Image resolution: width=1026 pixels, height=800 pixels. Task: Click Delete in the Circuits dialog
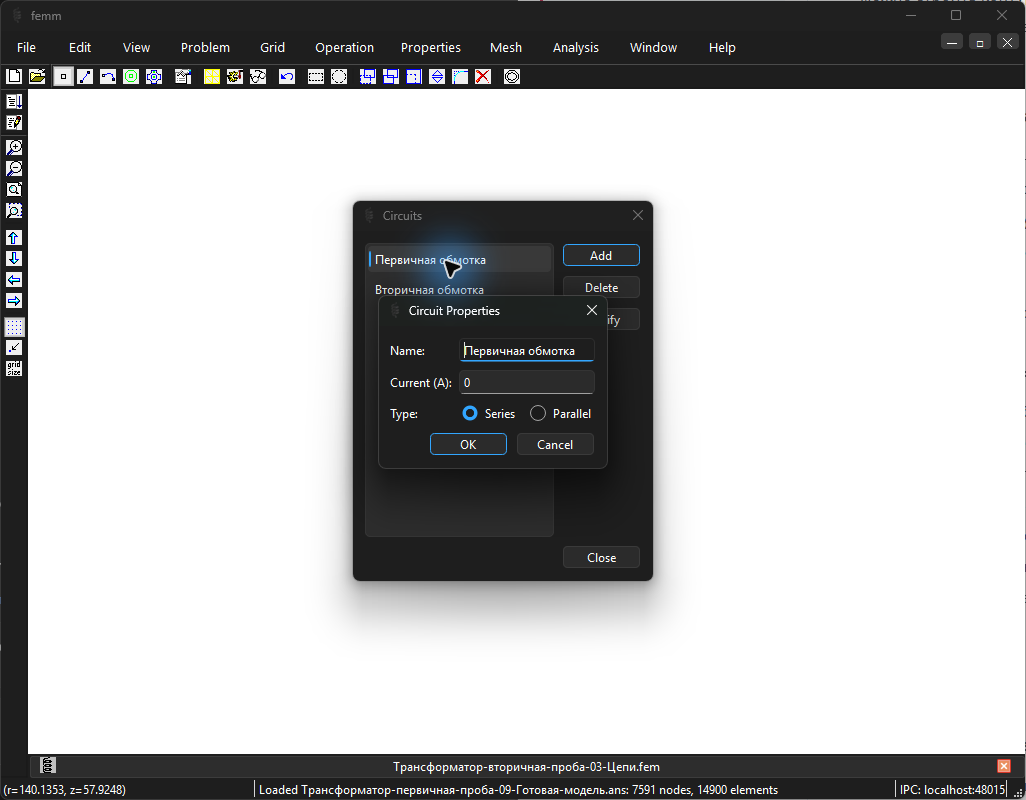pyautogui.click(x=601, y=288)
